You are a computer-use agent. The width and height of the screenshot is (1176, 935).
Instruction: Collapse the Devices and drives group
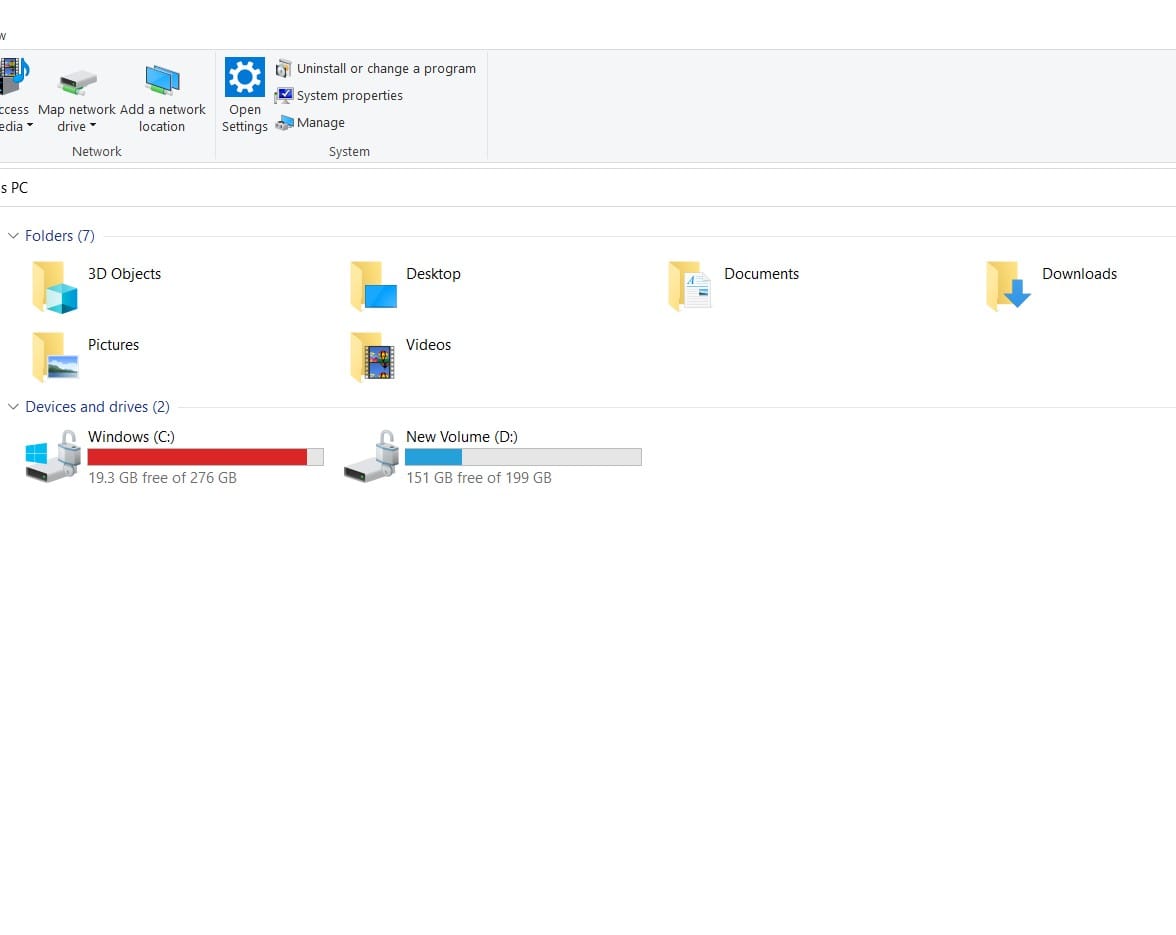[x=13, y=407]
